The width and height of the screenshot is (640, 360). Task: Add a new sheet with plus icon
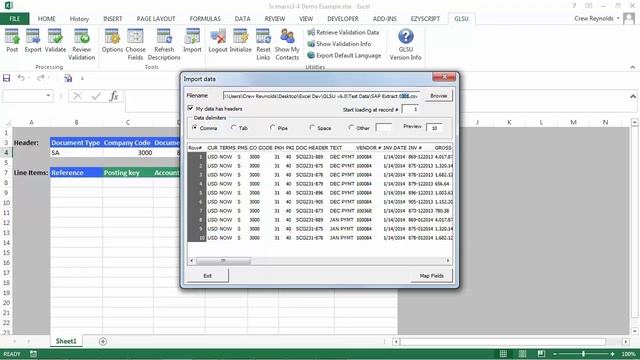coord(103,341)
